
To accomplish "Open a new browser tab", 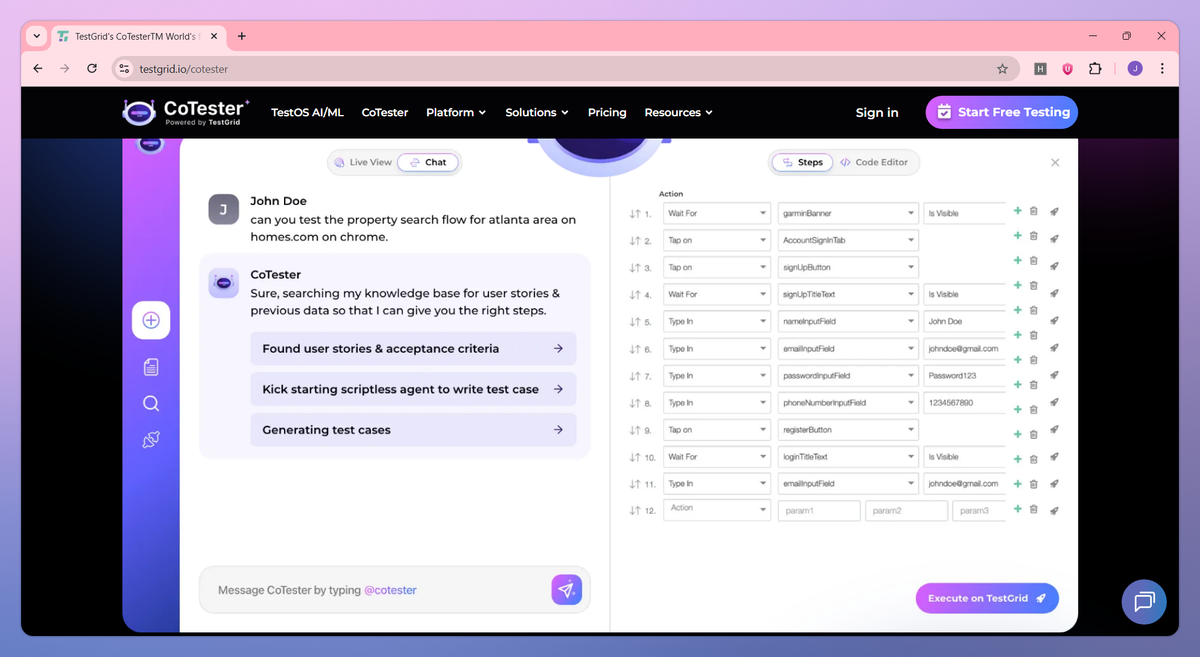I will click(x=242, y=36).
